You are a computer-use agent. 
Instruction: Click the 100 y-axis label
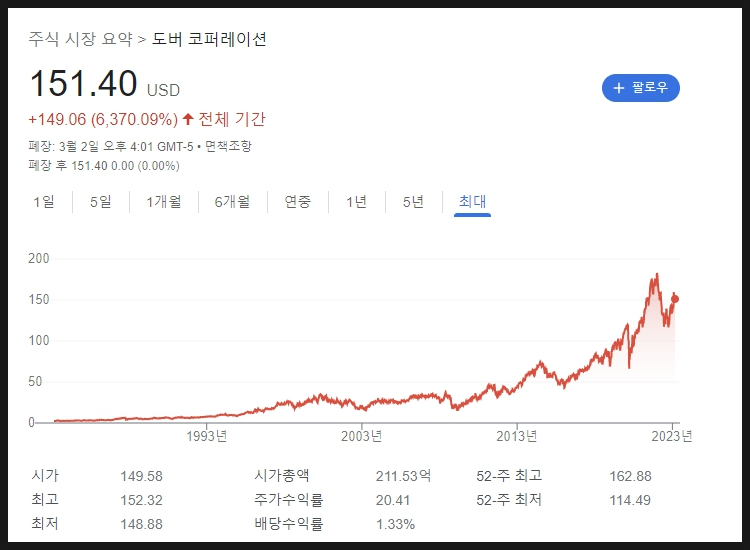click(x=39, y=341)
